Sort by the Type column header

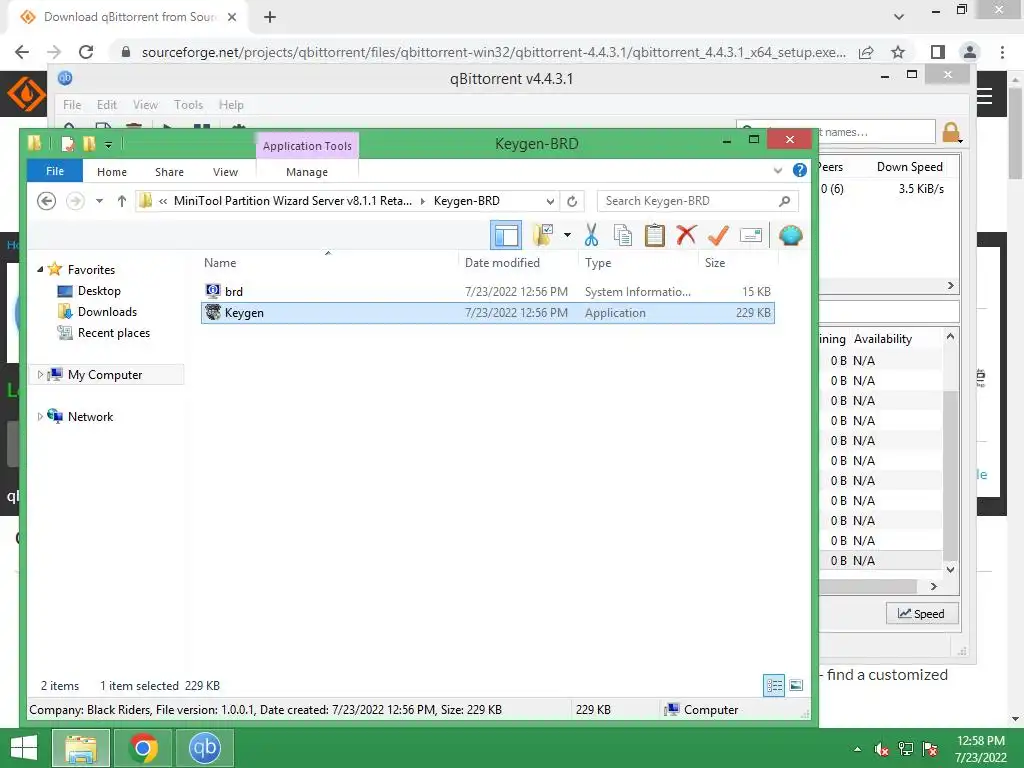click(598, 263)
